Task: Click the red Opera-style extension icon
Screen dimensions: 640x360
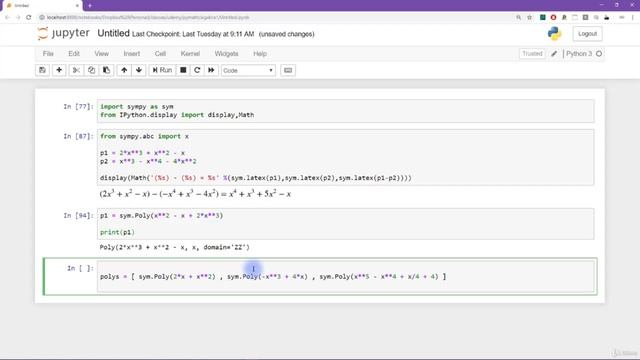Action: click(x=553, y=17)
